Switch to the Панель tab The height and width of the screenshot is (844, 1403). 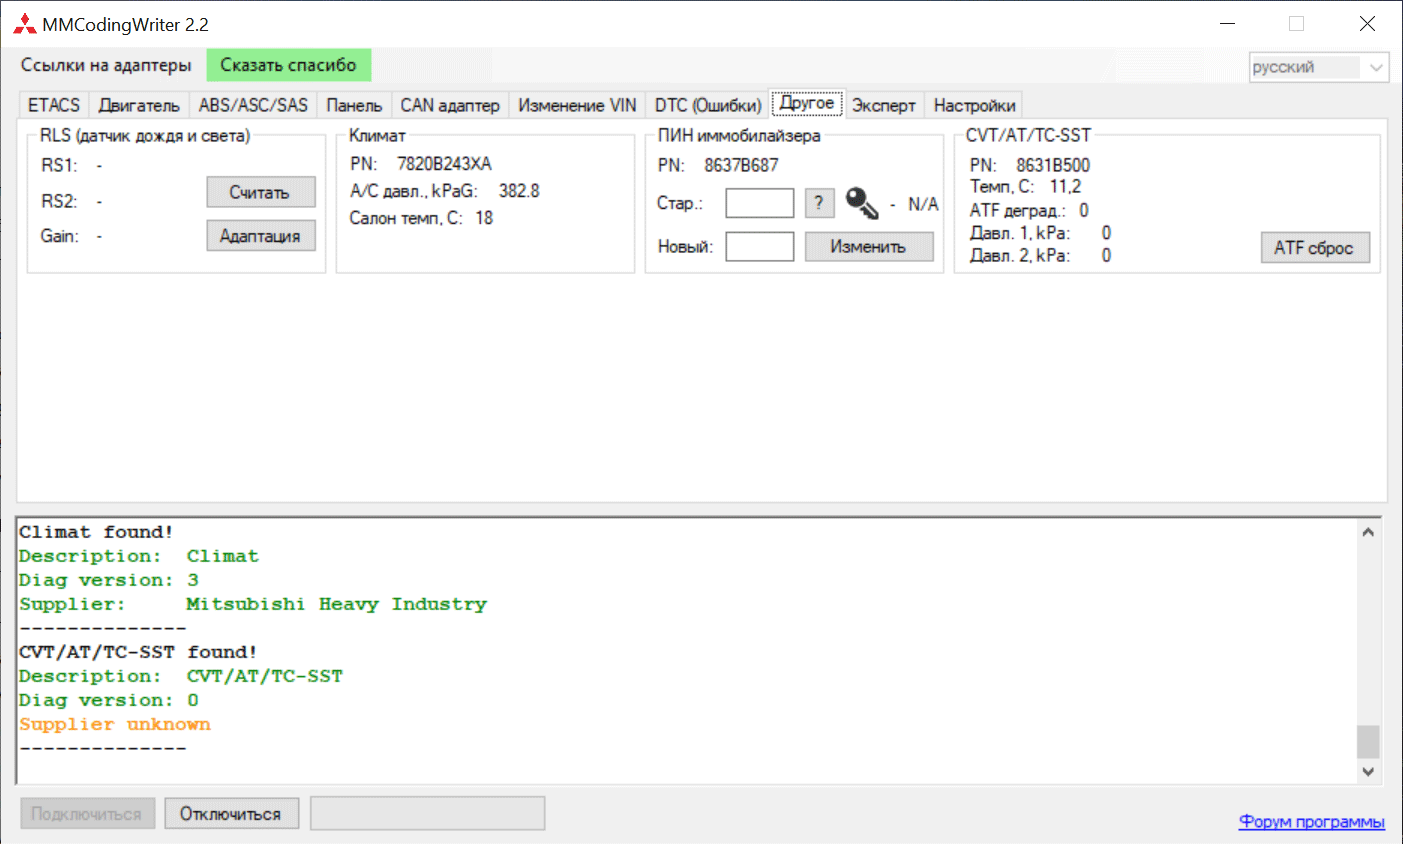pos(354,105)
